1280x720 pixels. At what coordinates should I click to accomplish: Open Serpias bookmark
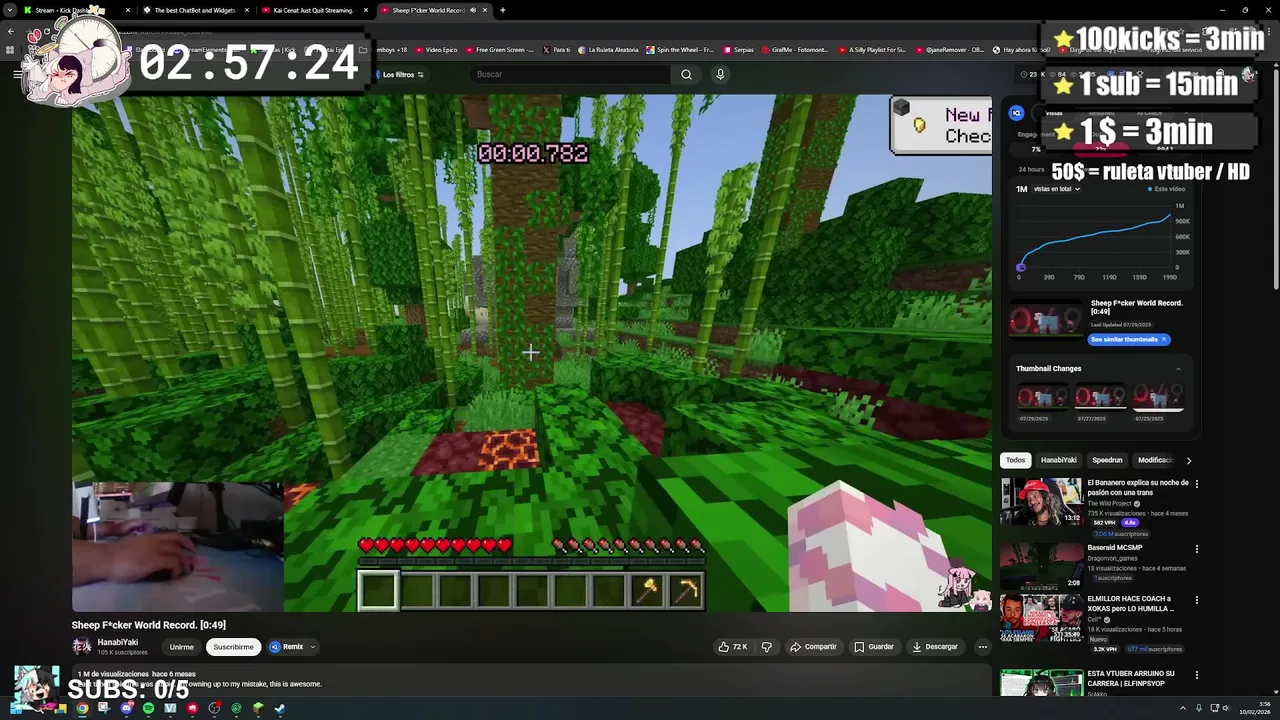[x=738, y=49]
